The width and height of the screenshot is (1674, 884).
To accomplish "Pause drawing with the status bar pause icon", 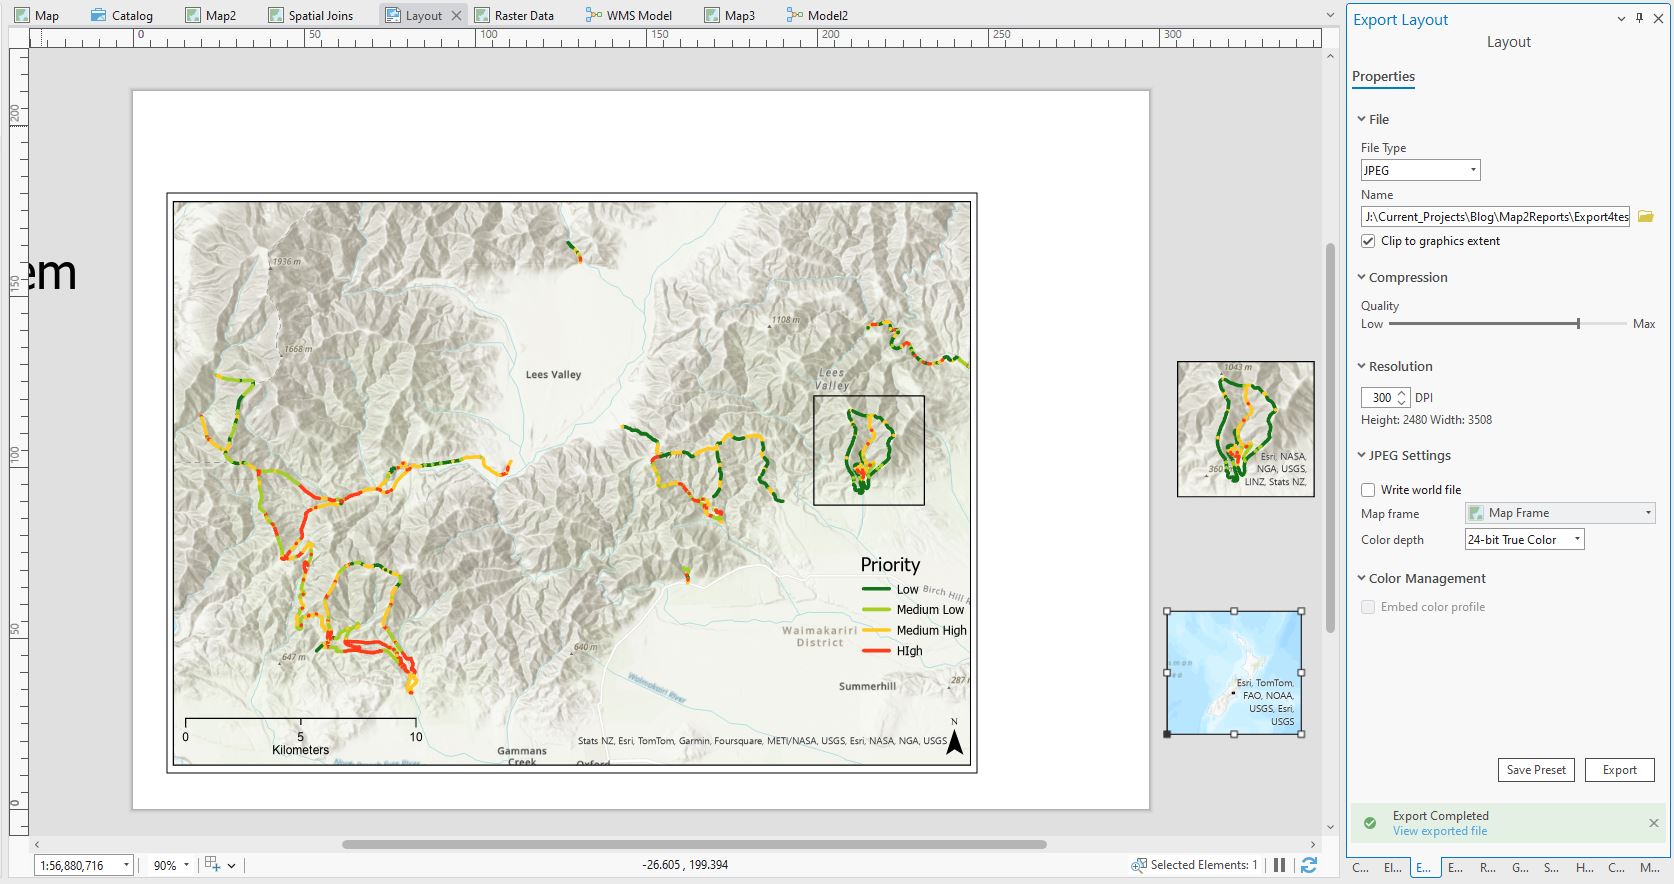I will coord(1279,865).
